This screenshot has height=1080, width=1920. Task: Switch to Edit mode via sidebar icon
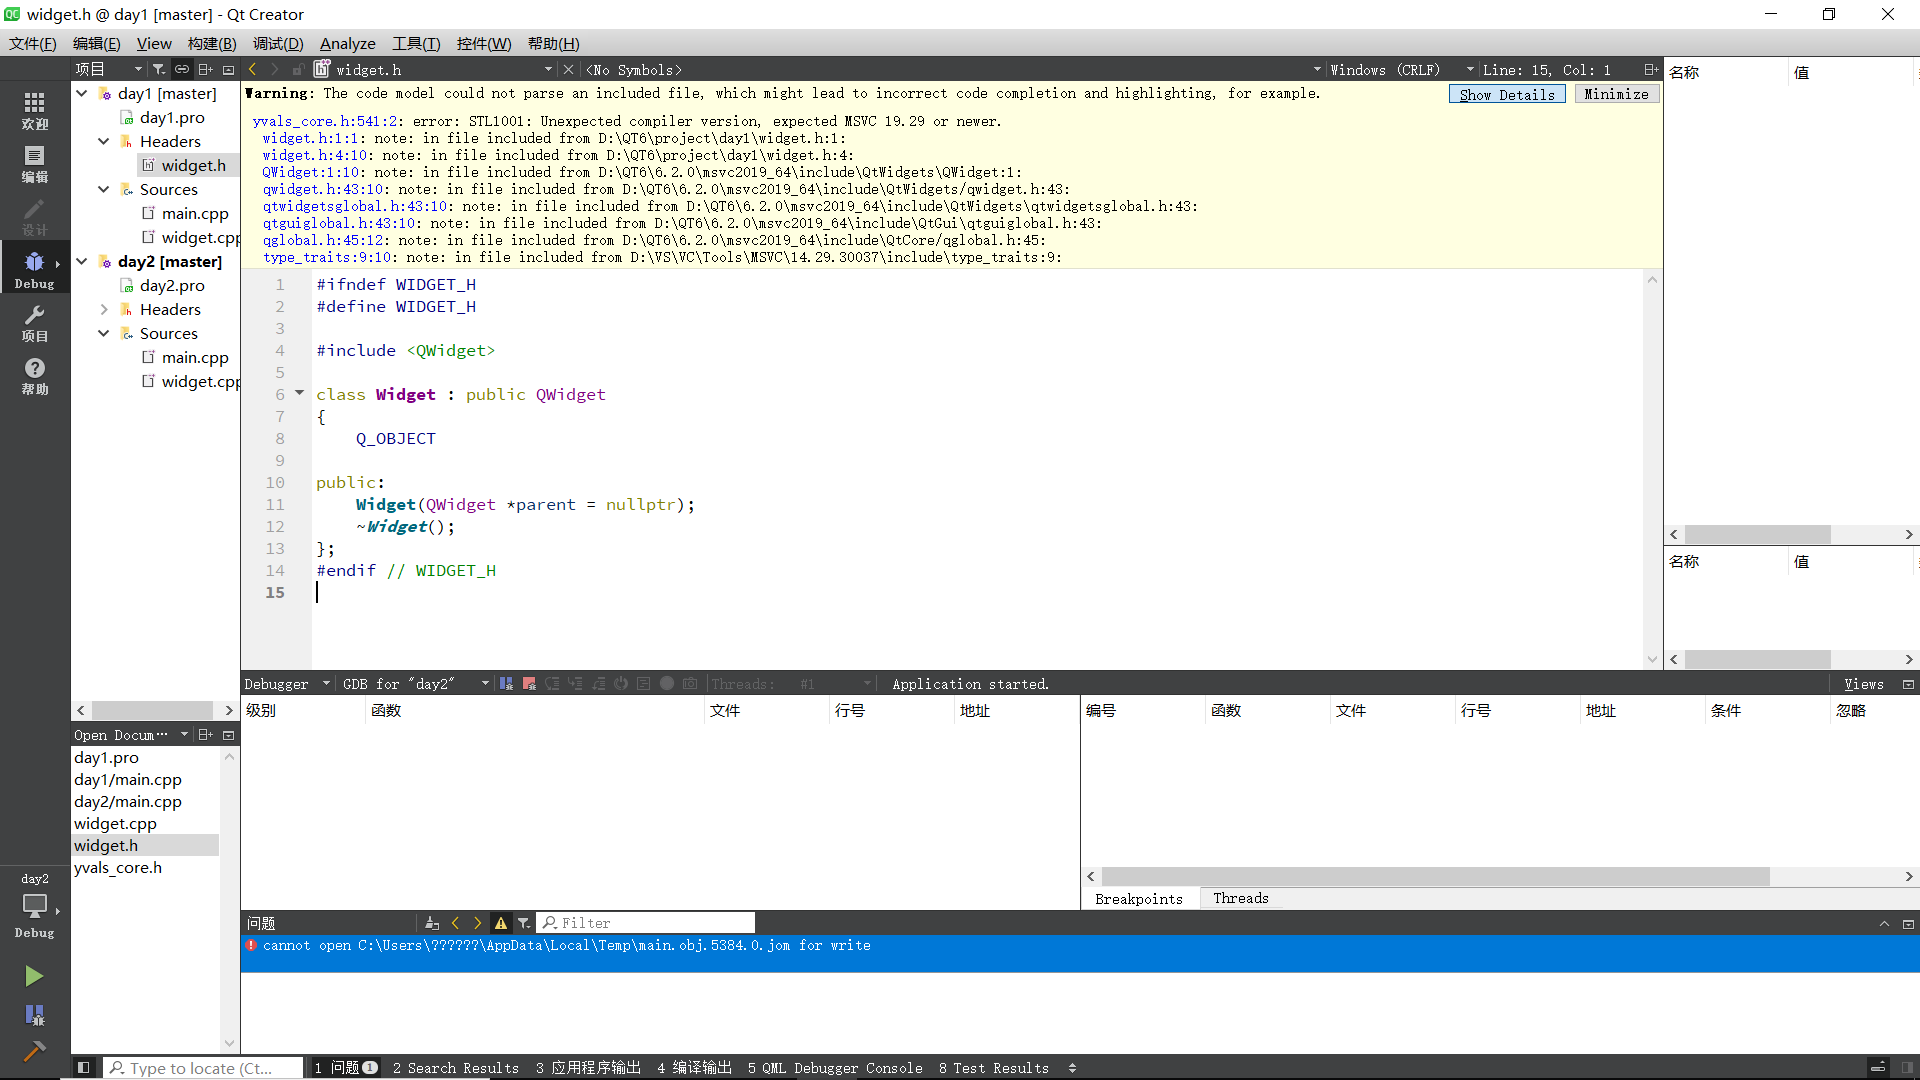point(35,160)
